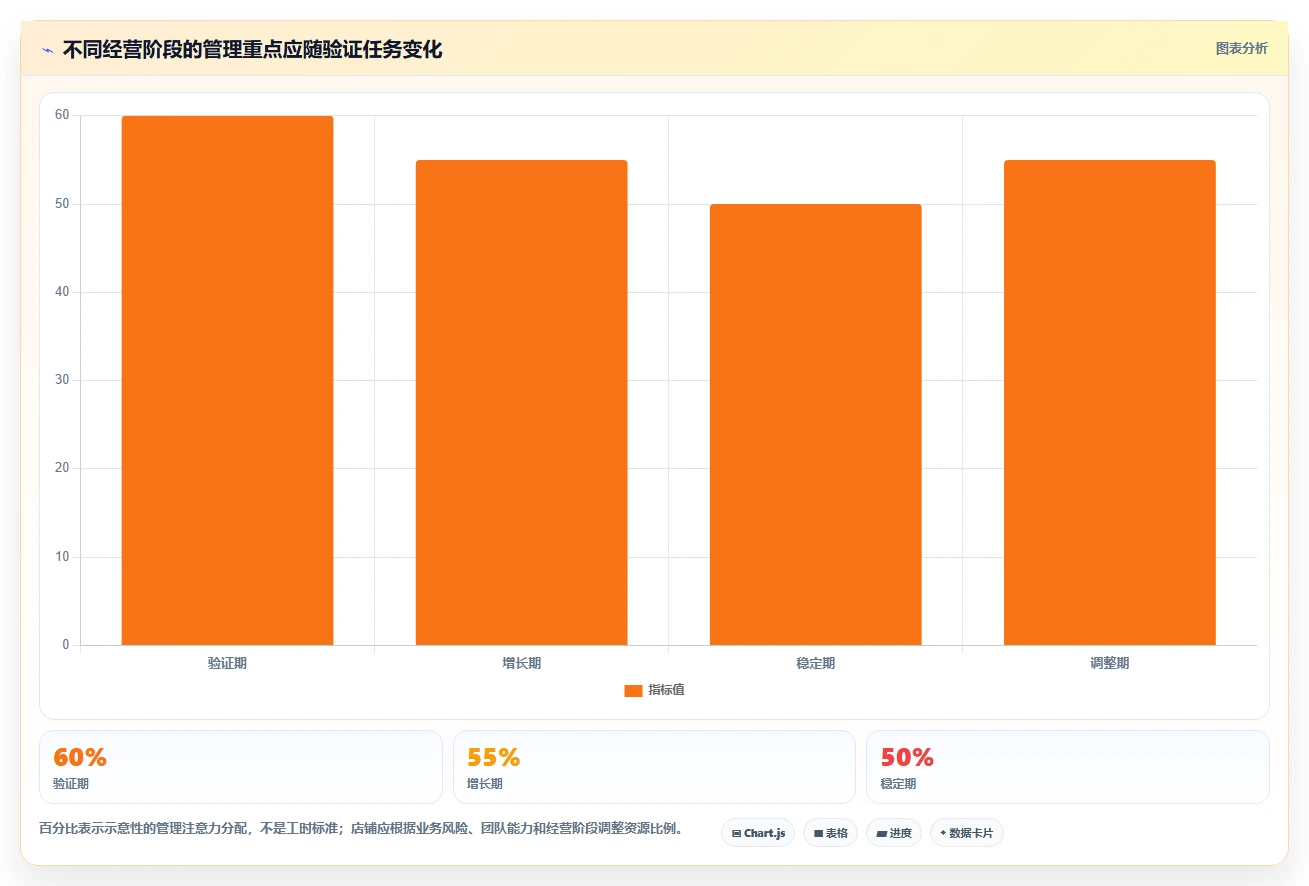Image resolution: width=1309 pixels, height=886 pixels.
Task: Click the y-axis value 60
Action: coord(62,115)
